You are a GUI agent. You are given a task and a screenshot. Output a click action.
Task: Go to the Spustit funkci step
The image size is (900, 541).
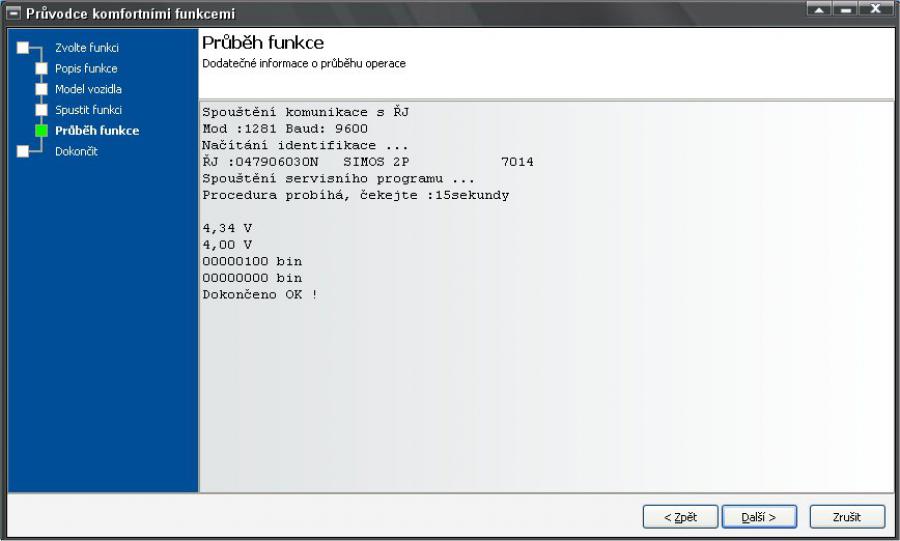point(88,110)
